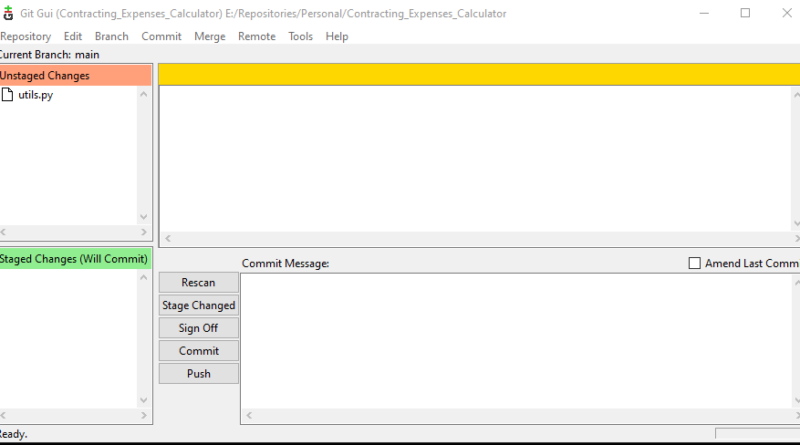
Task: Open the Commit menu
Action: pos(161,36)
